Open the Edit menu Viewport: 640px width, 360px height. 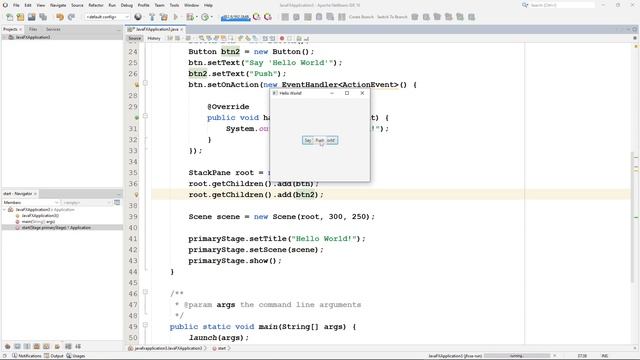(28, 5)
